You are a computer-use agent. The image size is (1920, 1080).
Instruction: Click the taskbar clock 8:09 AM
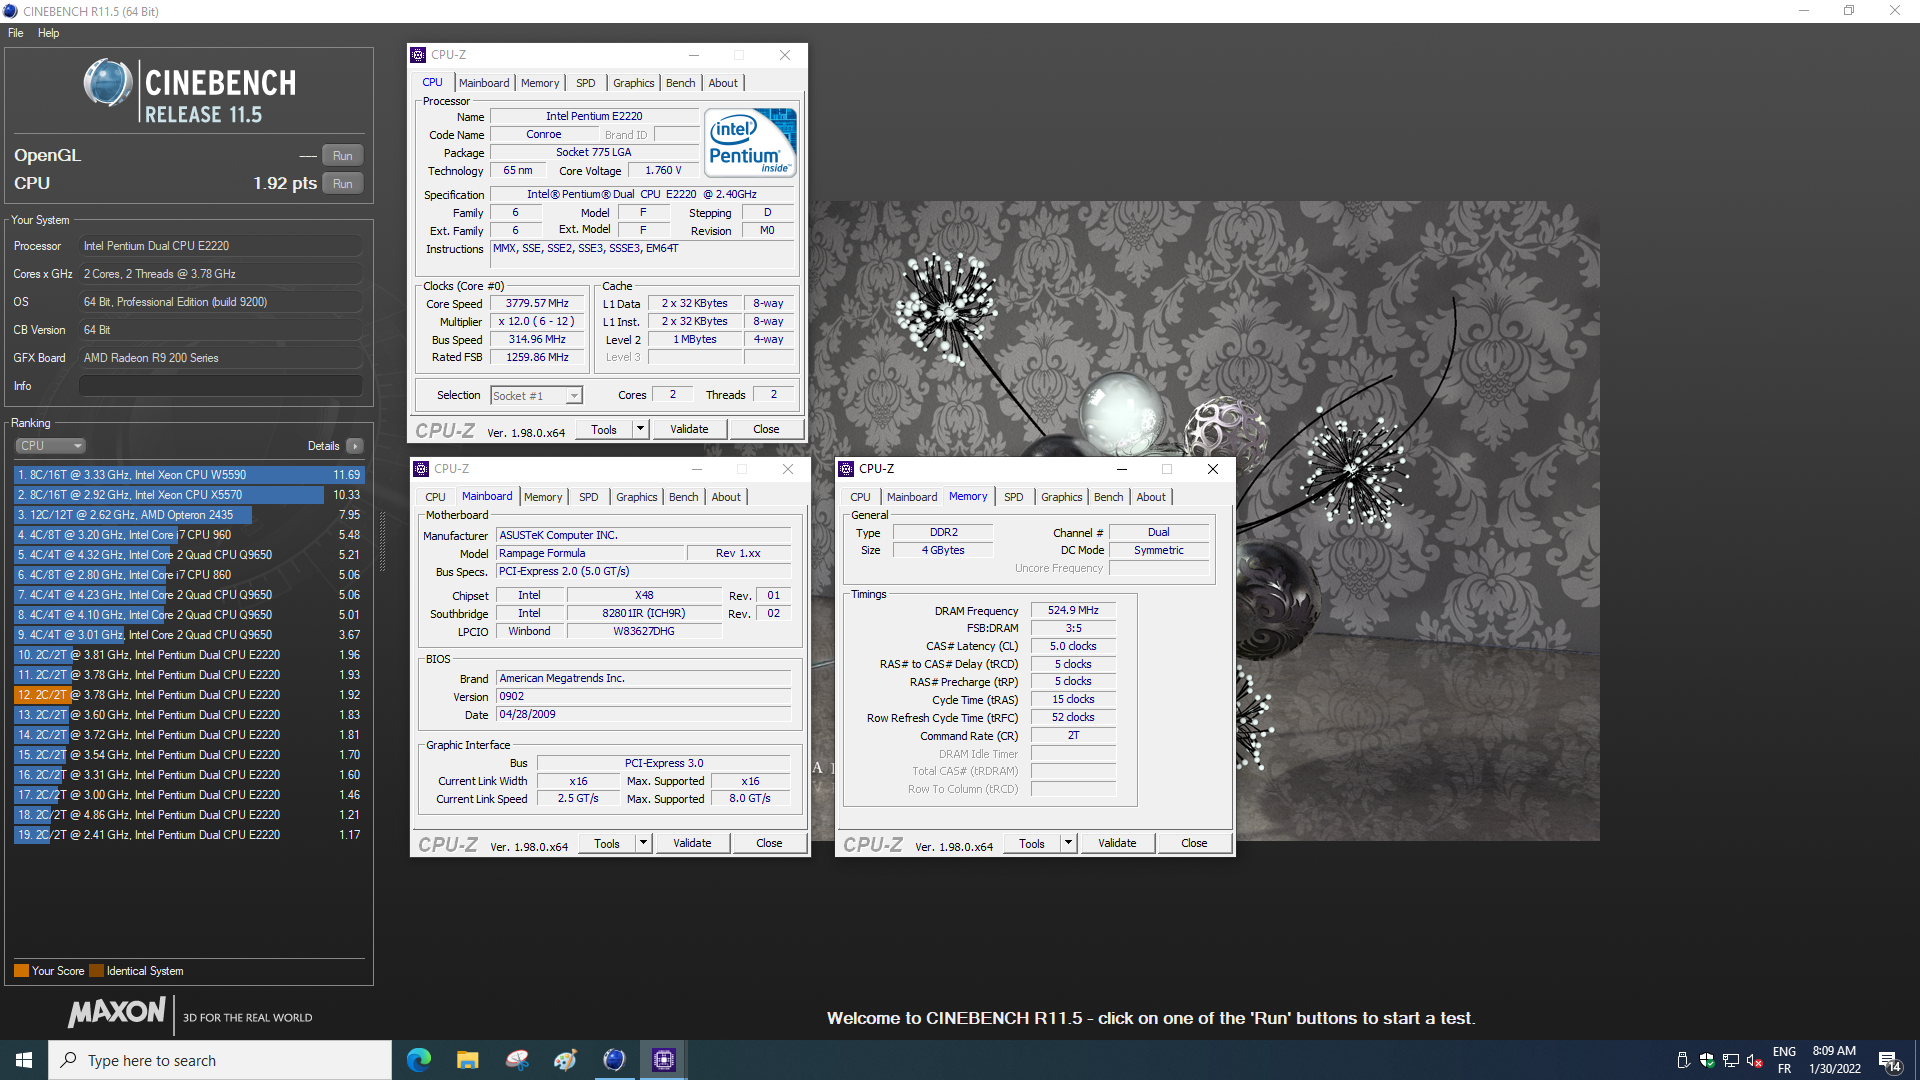tap(1834, 1060)
